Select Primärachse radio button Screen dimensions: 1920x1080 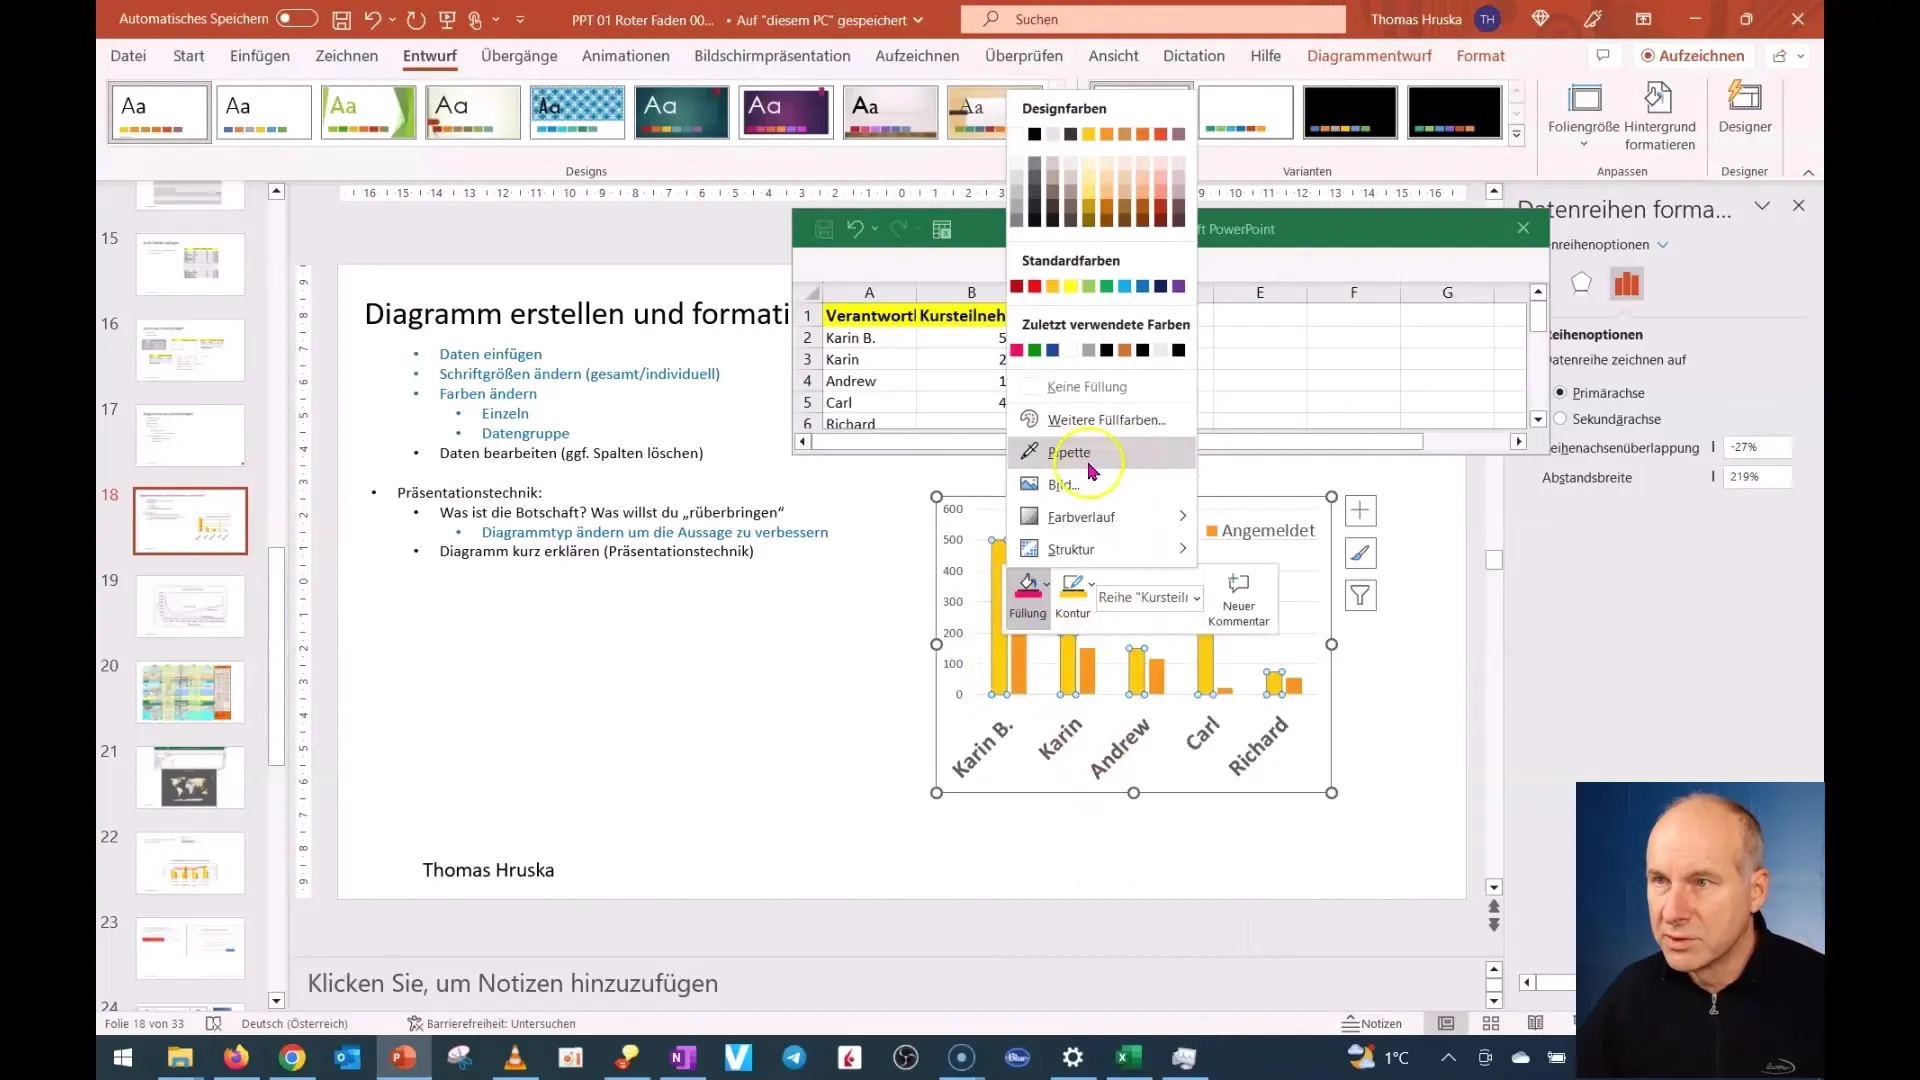click(1563, 392)
